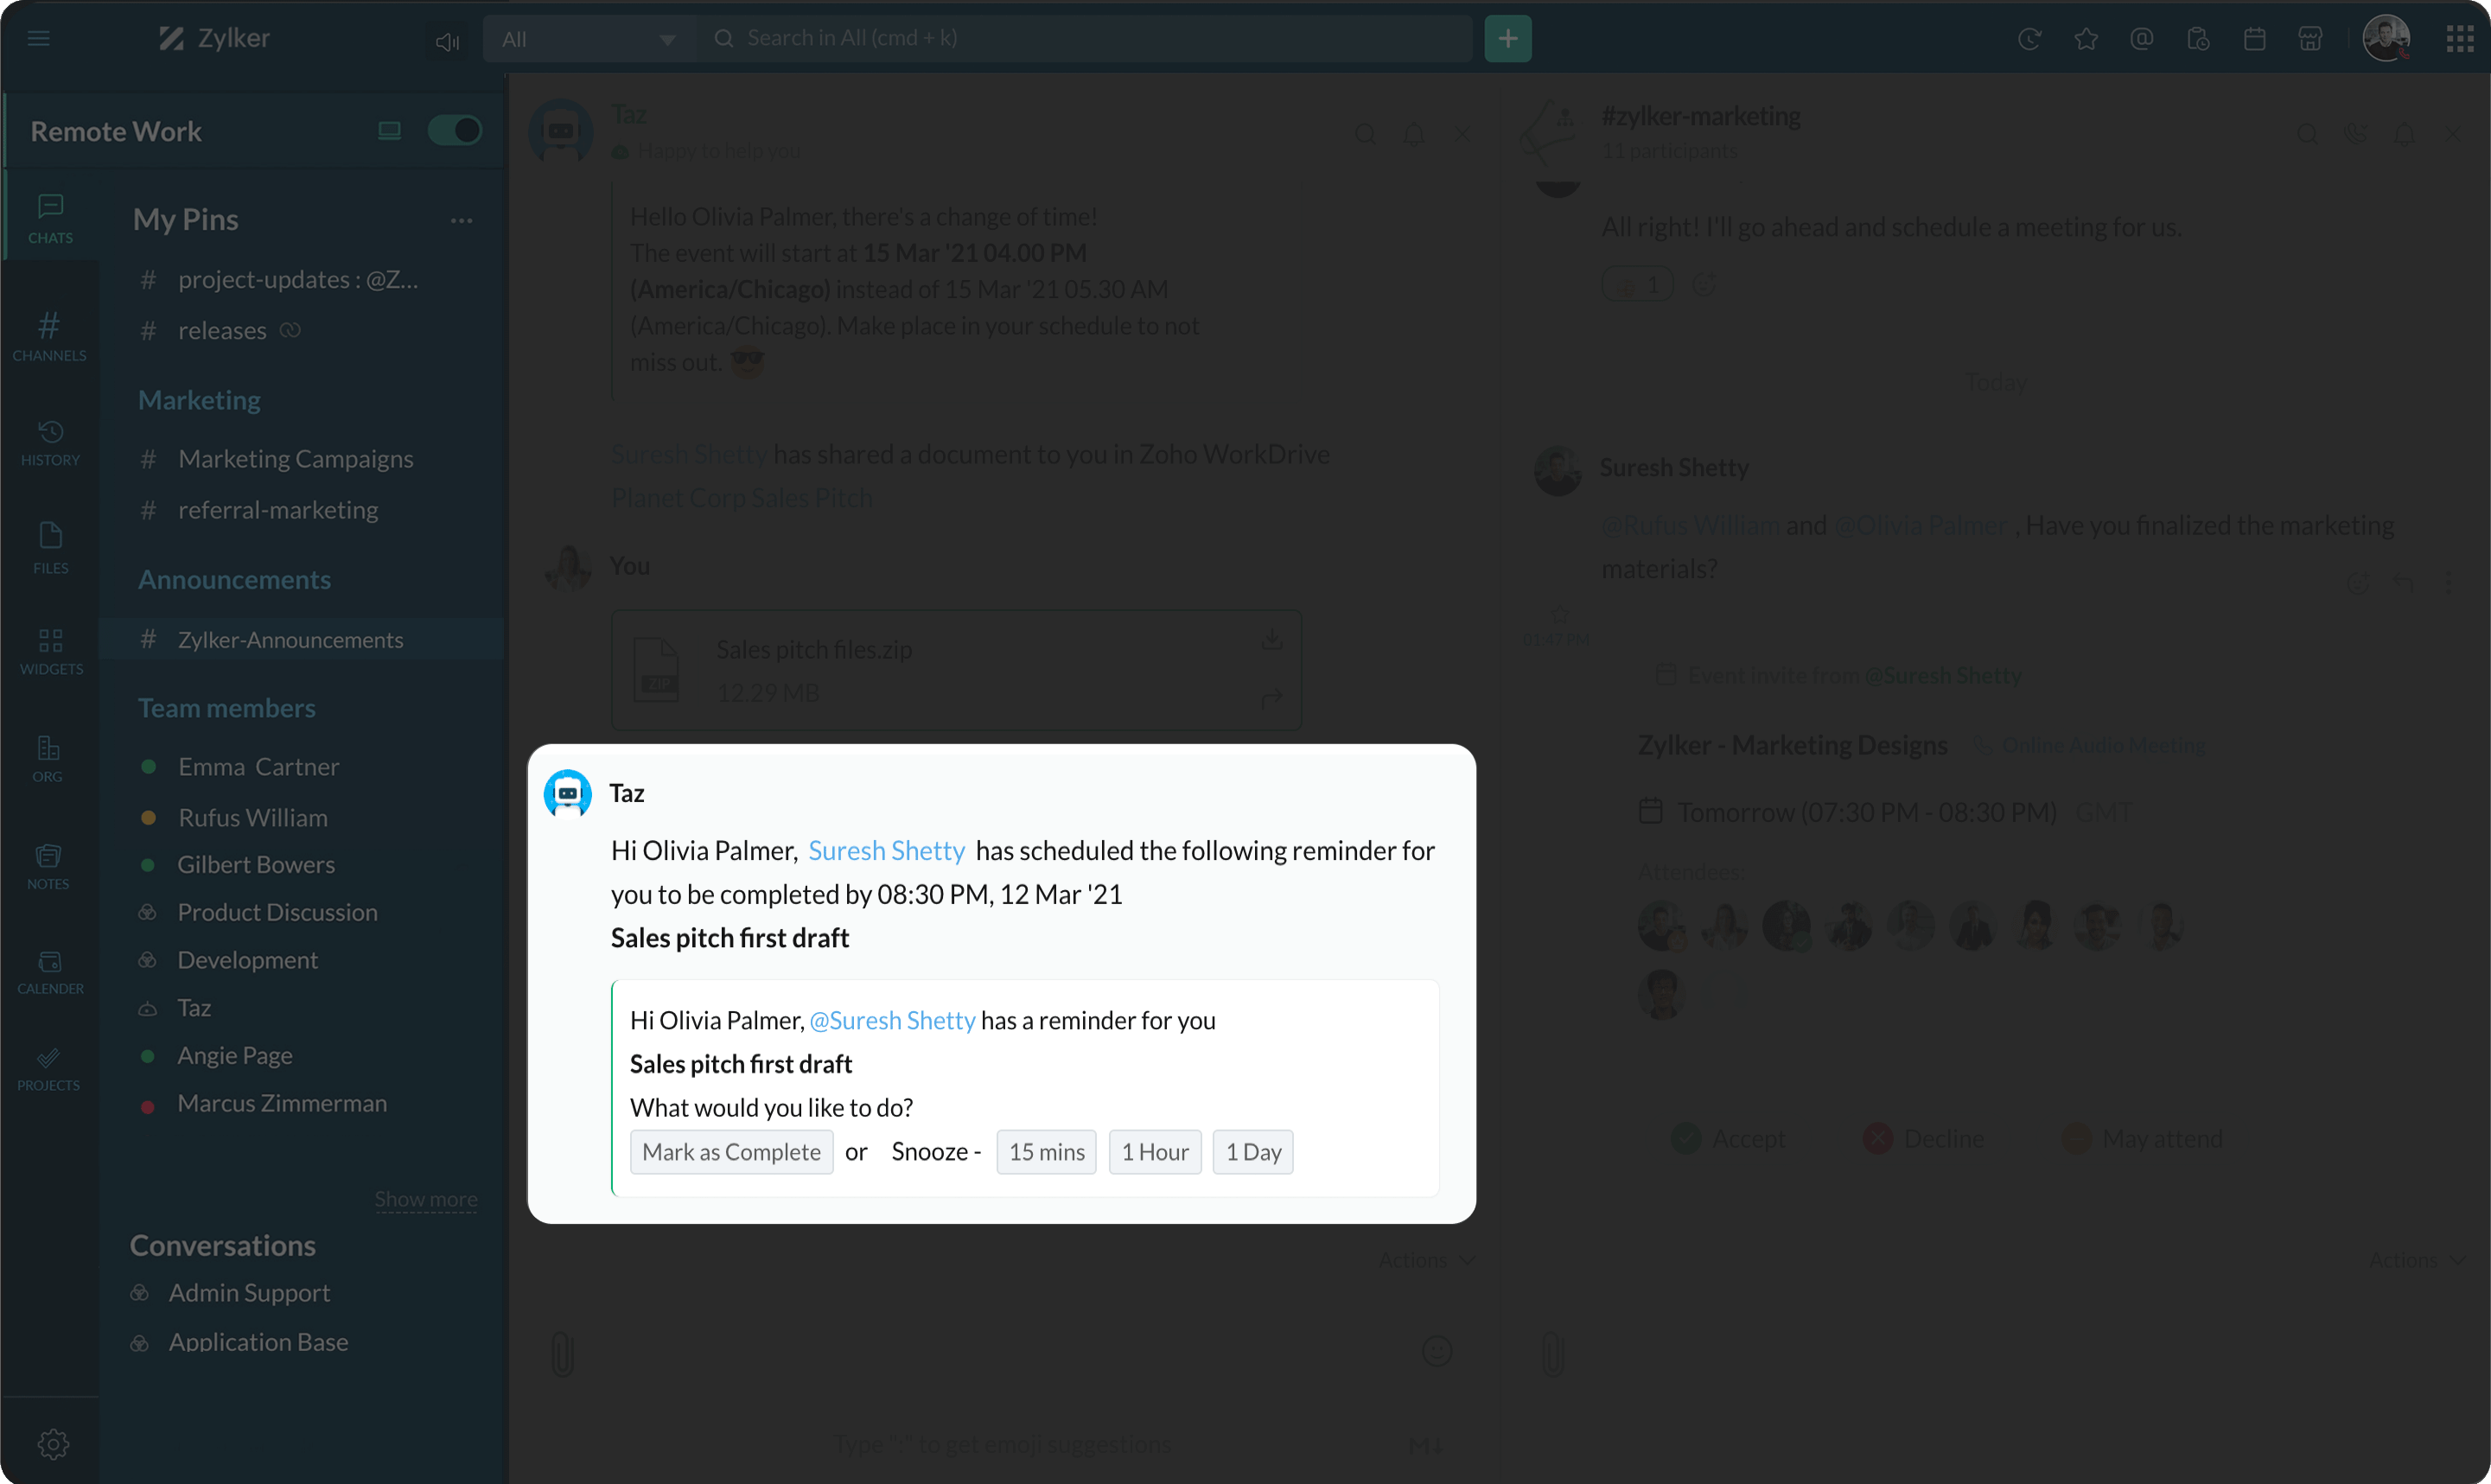Click Mark as Complete reminder button
The height and width of the screenshot is (1484, 2491).
point(731,1152)
